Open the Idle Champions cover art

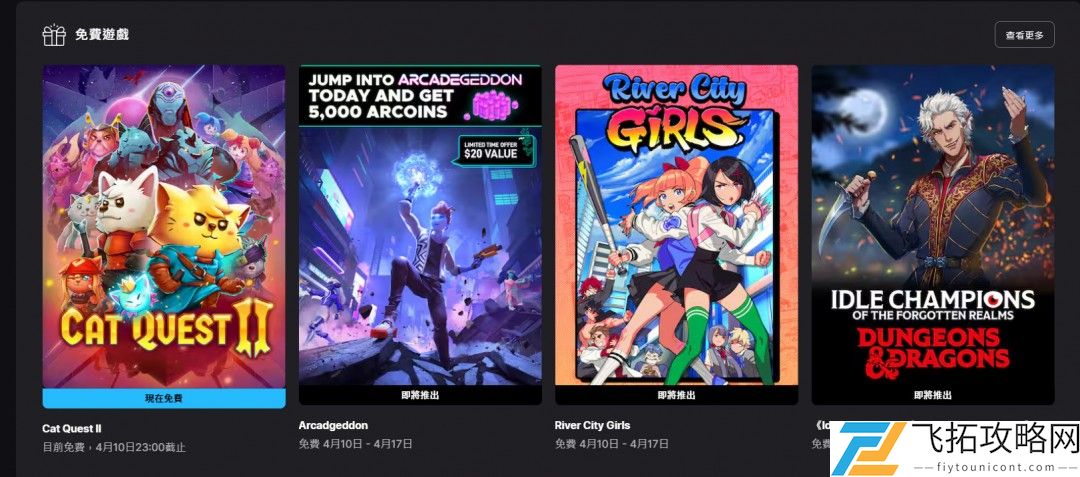[x=933, y=226]
